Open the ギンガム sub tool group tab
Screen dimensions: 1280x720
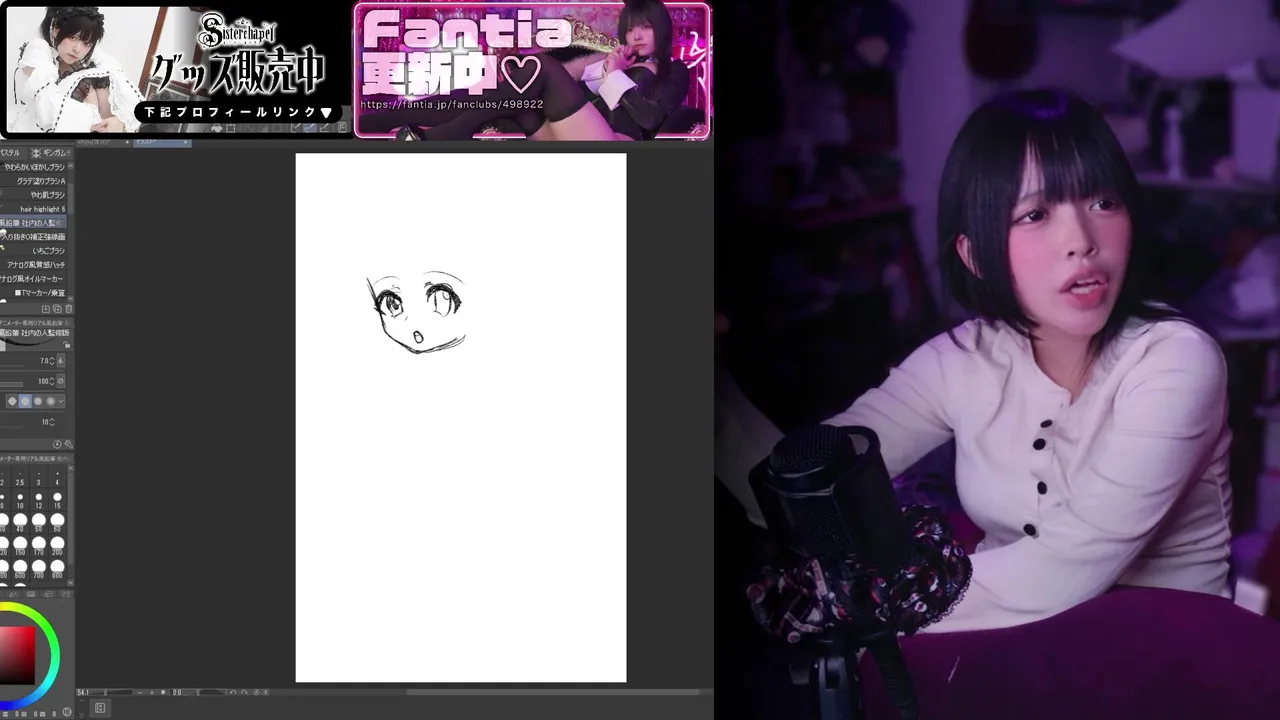pos(50,152)
